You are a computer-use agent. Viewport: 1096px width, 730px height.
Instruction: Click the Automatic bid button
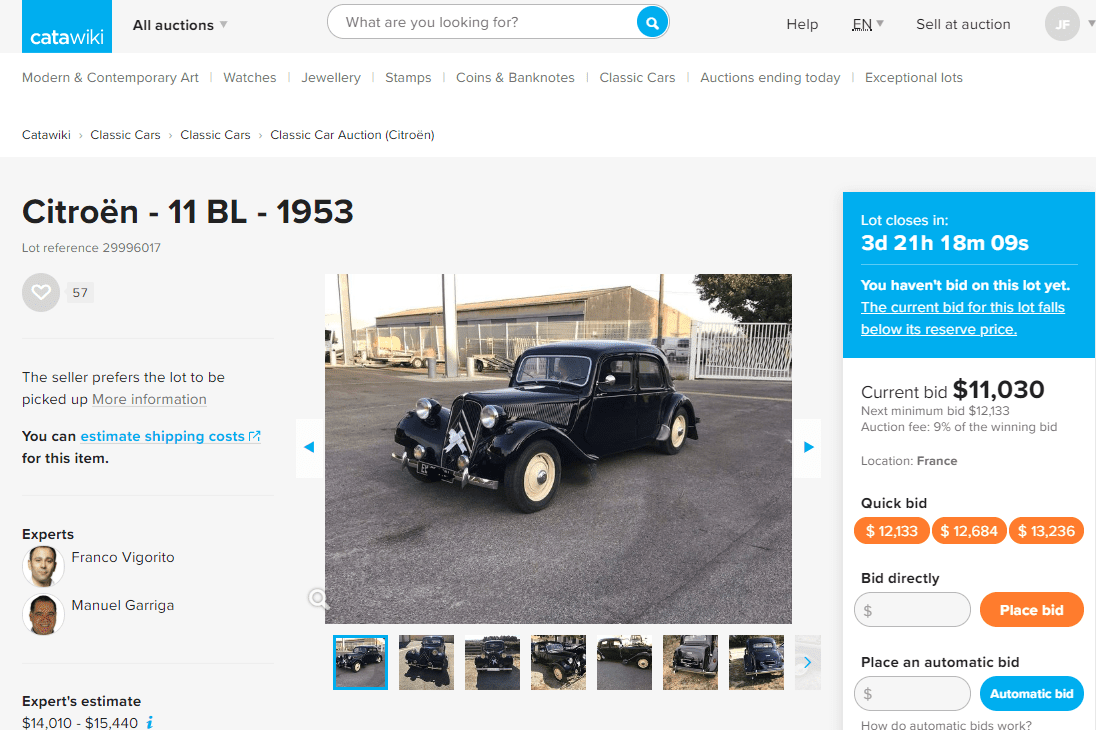coord(1031,694)
